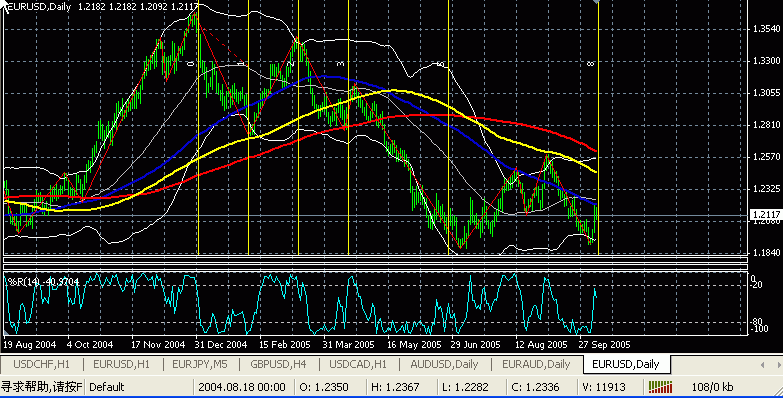Screen dimensions: 783x398
Task: Open the USDCAD,H1 chart tab
Action: click(x=358, y=365)
